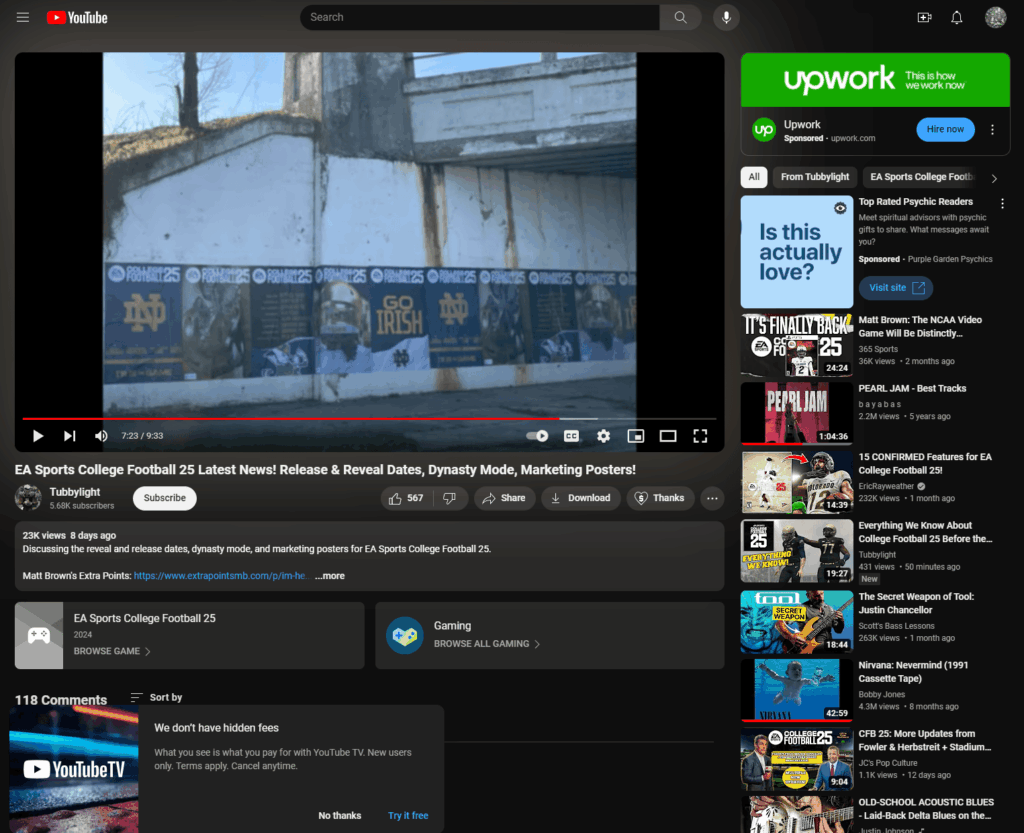Viewport: 1024px width, 833px height.
Task: Click No thanks on YouTube TV promo
Action: point(340,815)
